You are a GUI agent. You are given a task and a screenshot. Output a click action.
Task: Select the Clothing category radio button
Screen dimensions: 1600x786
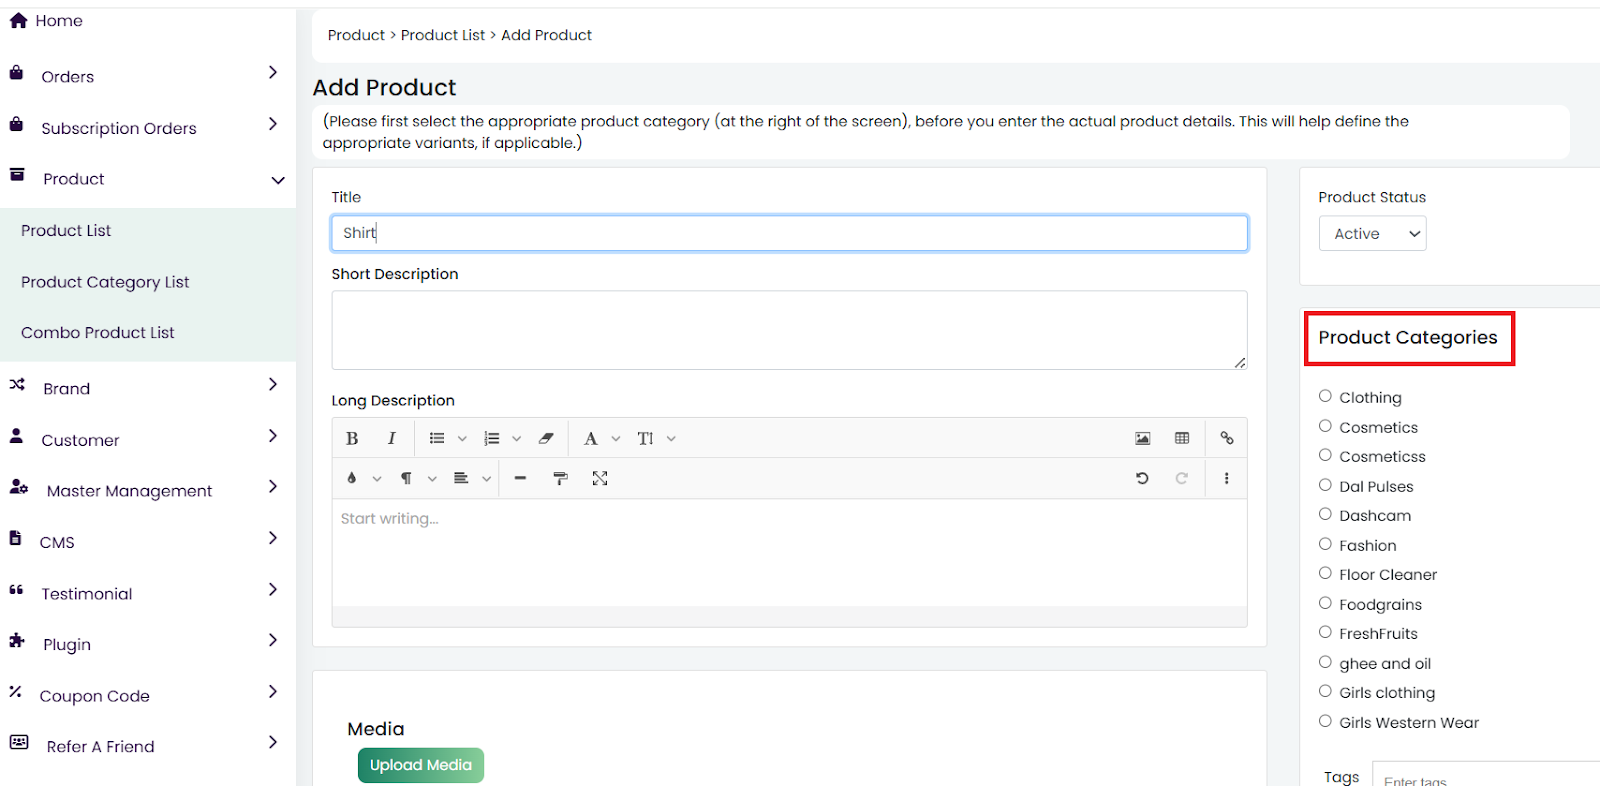pyautogui.click(x=1325, y=396)
